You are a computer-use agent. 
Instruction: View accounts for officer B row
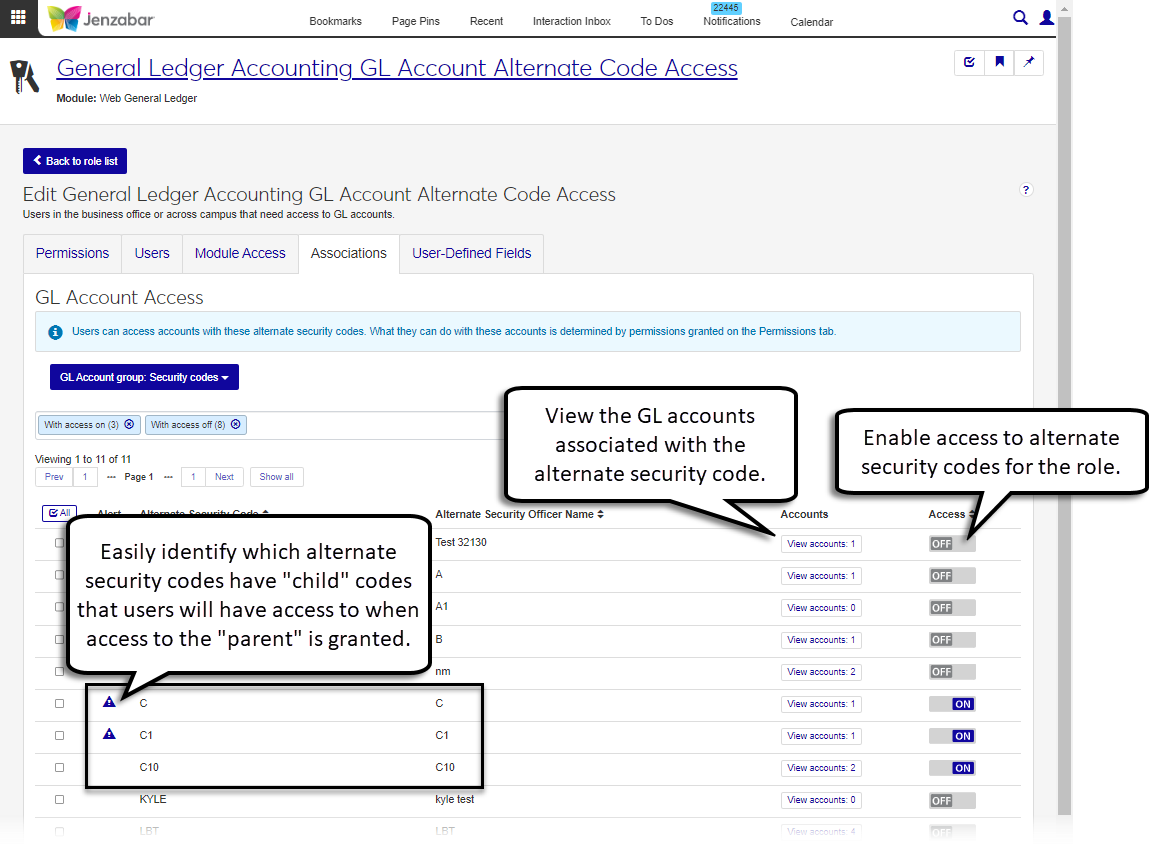click(x=821, y=640)
